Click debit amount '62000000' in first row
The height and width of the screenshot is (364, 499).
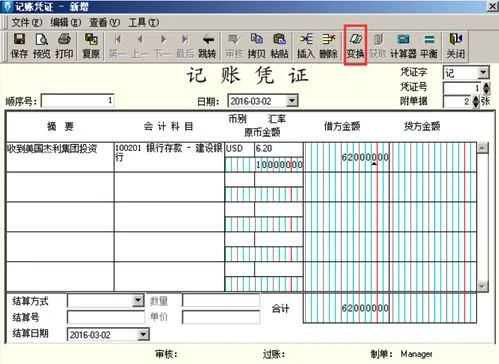tap(365, 157)
